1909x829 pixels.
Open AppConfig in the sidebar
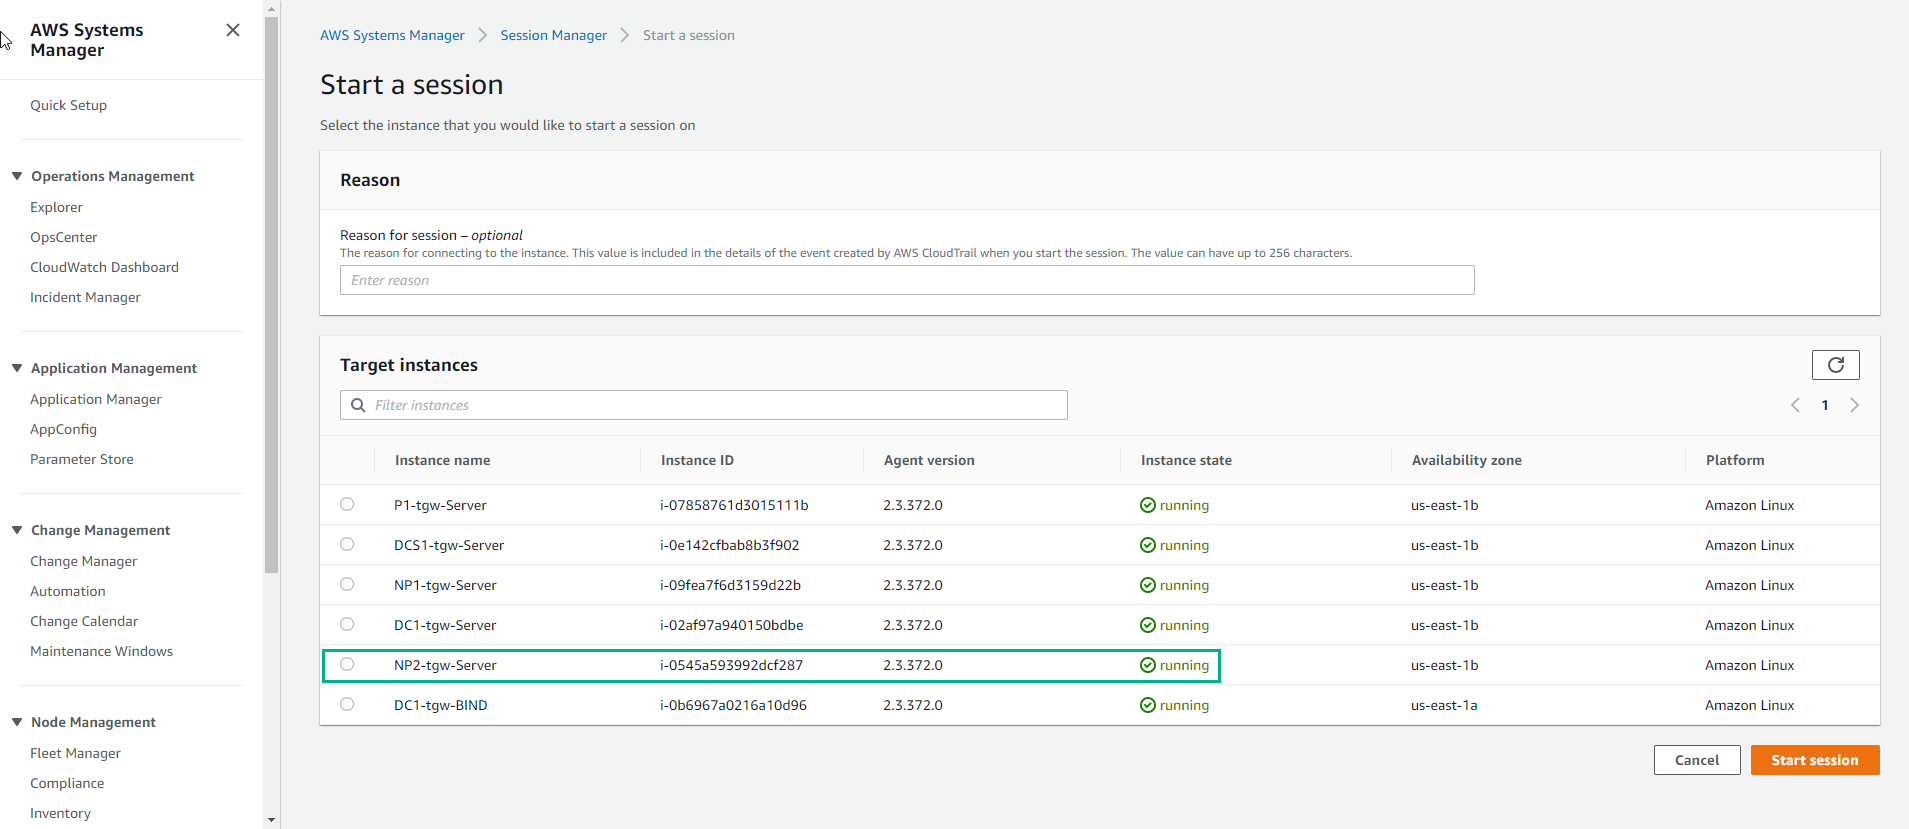[63, 429]
